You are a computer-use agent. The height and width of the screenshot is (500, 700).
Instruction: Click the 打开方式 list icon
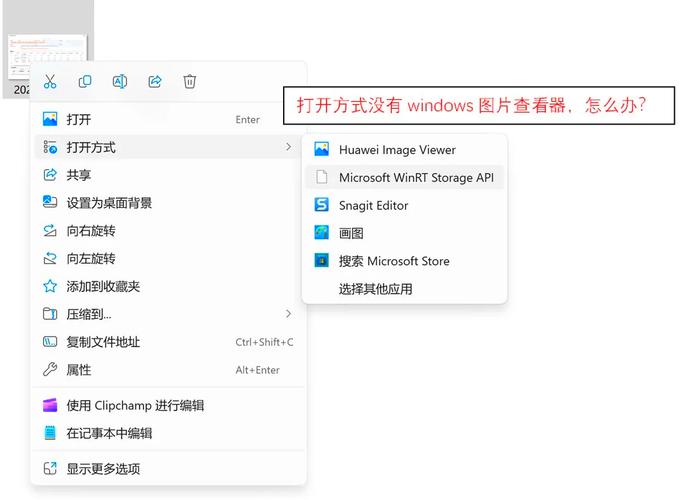(50, 147)
